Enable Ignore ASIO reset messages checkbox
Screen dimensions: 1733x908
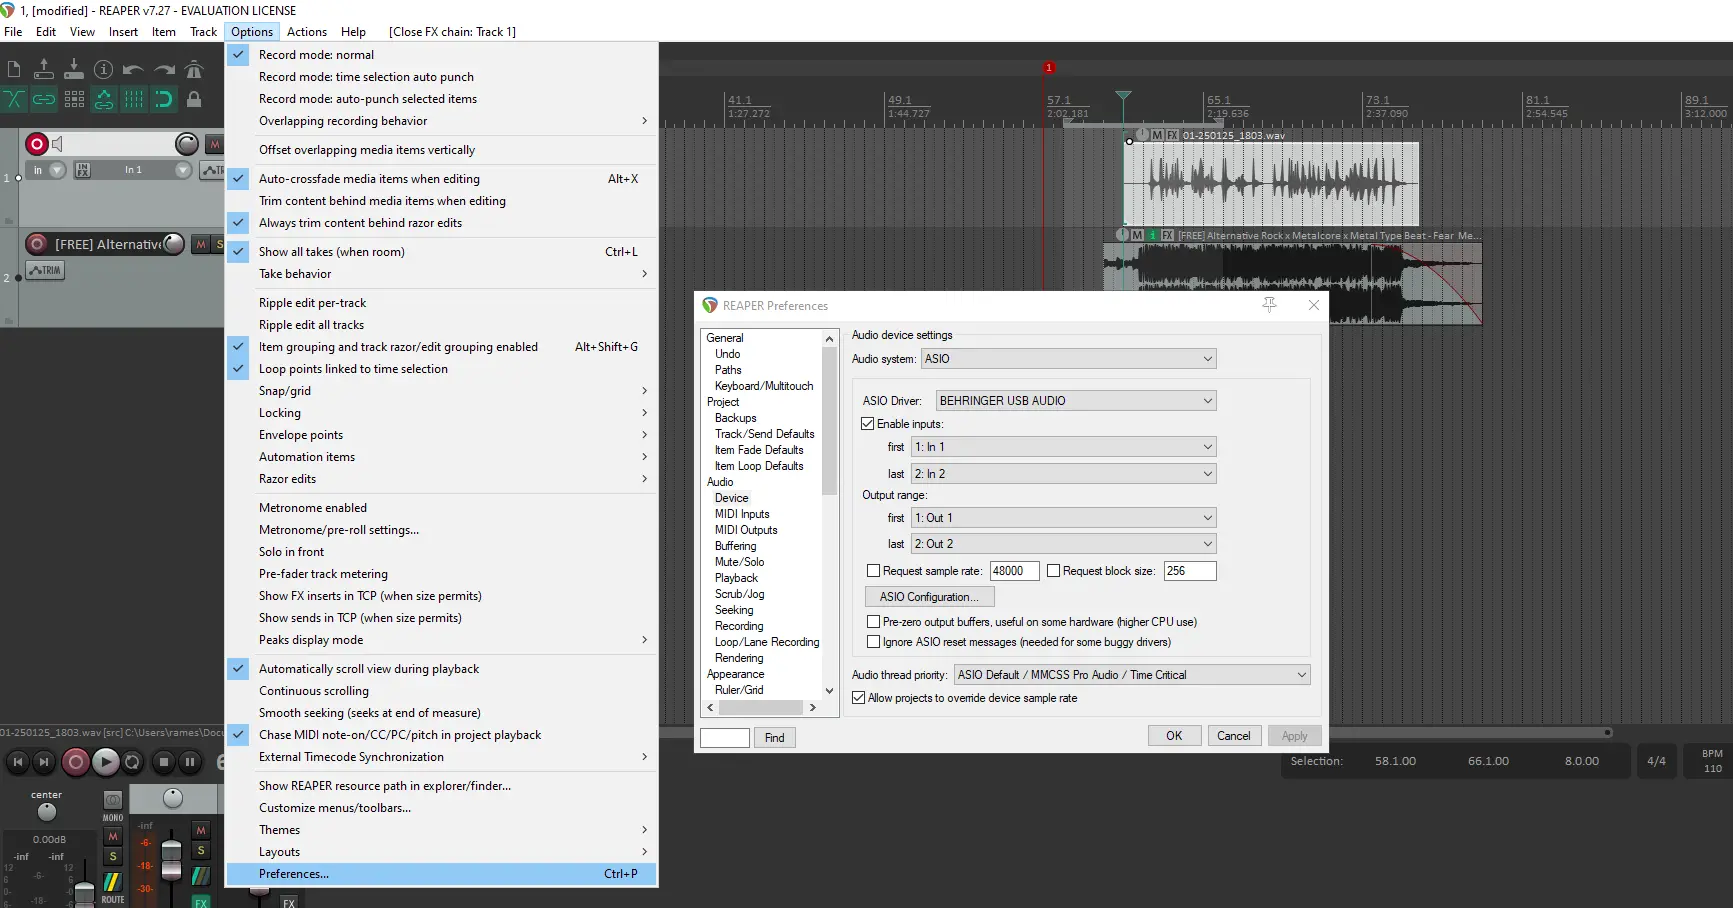click(x=873, y=642)
